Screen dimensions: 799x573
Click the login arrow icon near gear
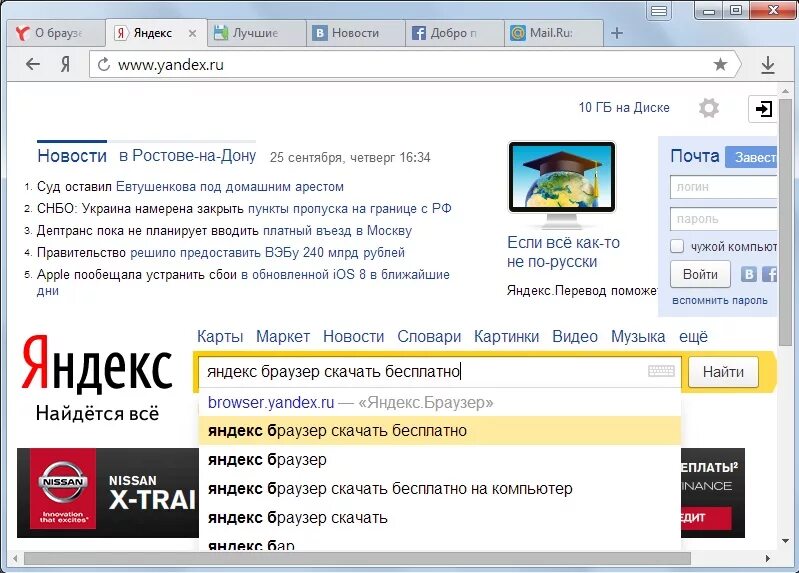[763, 109]
